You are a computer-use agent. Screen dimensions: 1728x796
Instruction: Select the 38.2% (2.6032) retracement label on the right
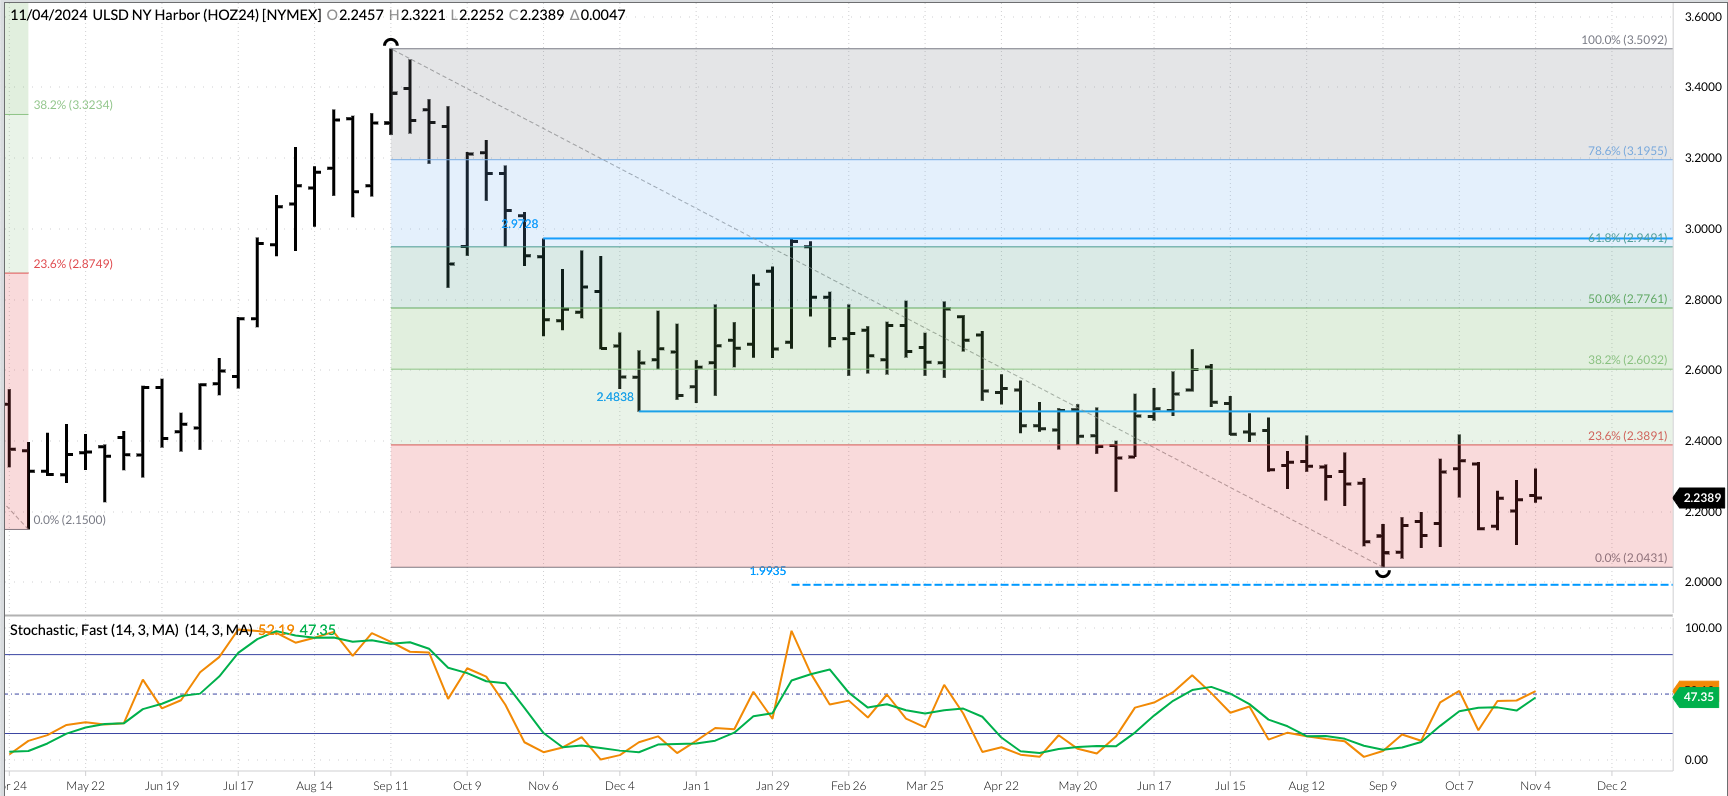click(x=1627, y=360)
